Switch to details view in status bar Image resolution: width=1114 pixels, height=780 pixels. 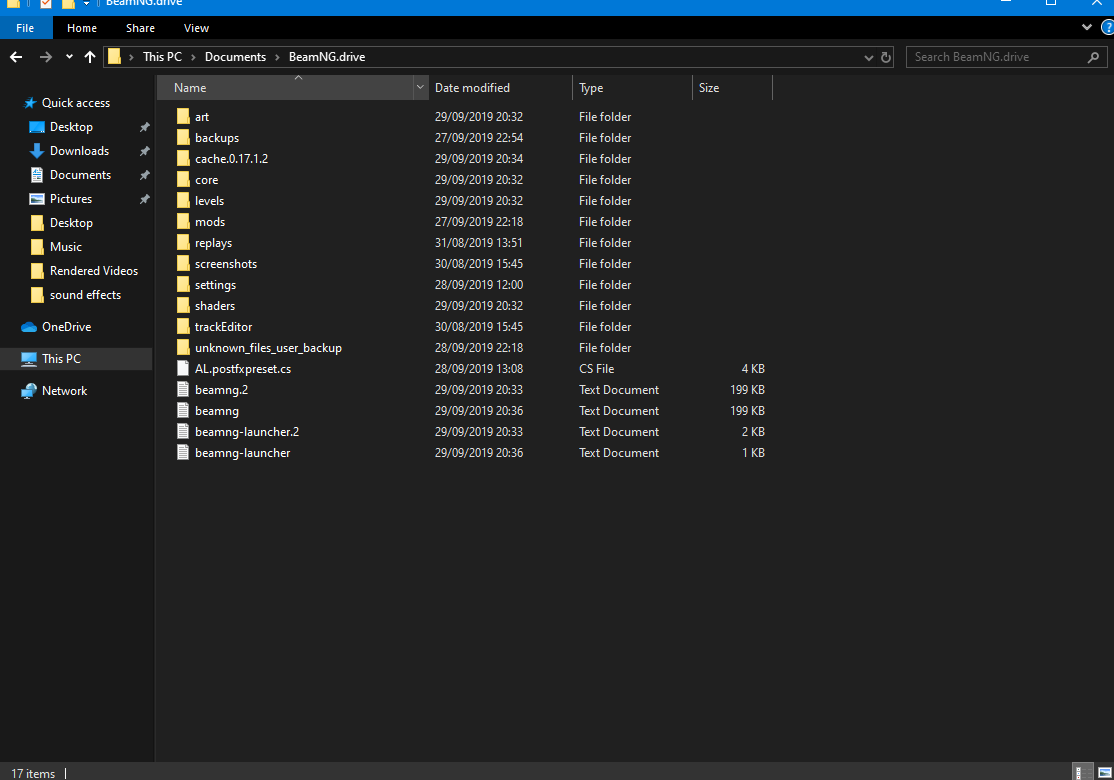click(x=1082, y=773)
